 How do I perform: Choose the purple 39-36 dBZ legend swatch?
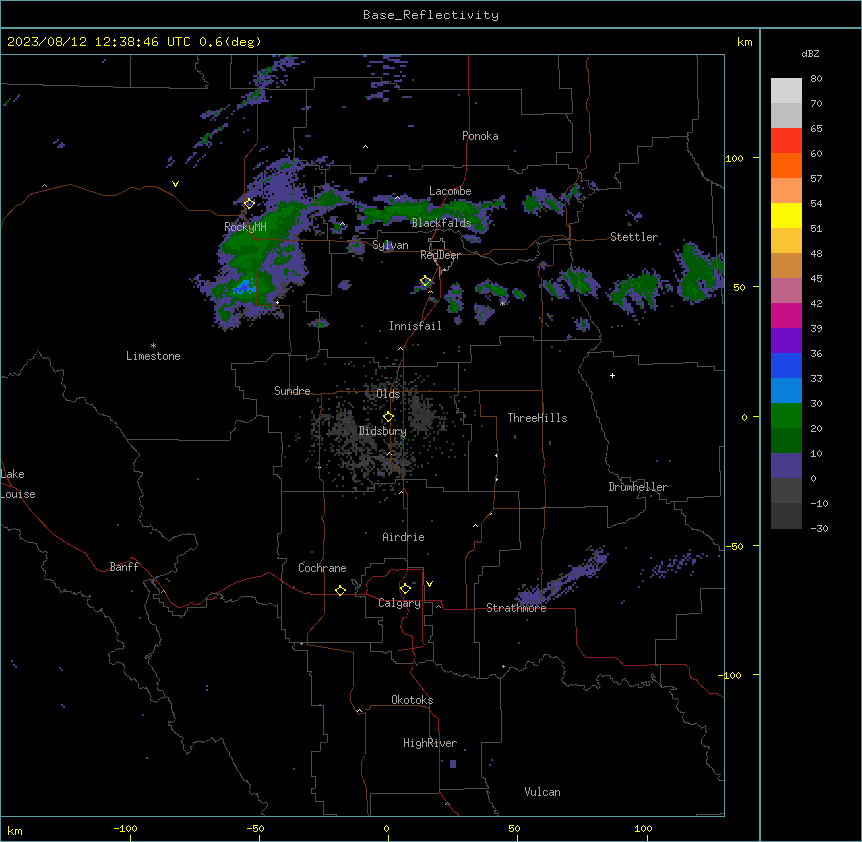[x=786, y=340]
